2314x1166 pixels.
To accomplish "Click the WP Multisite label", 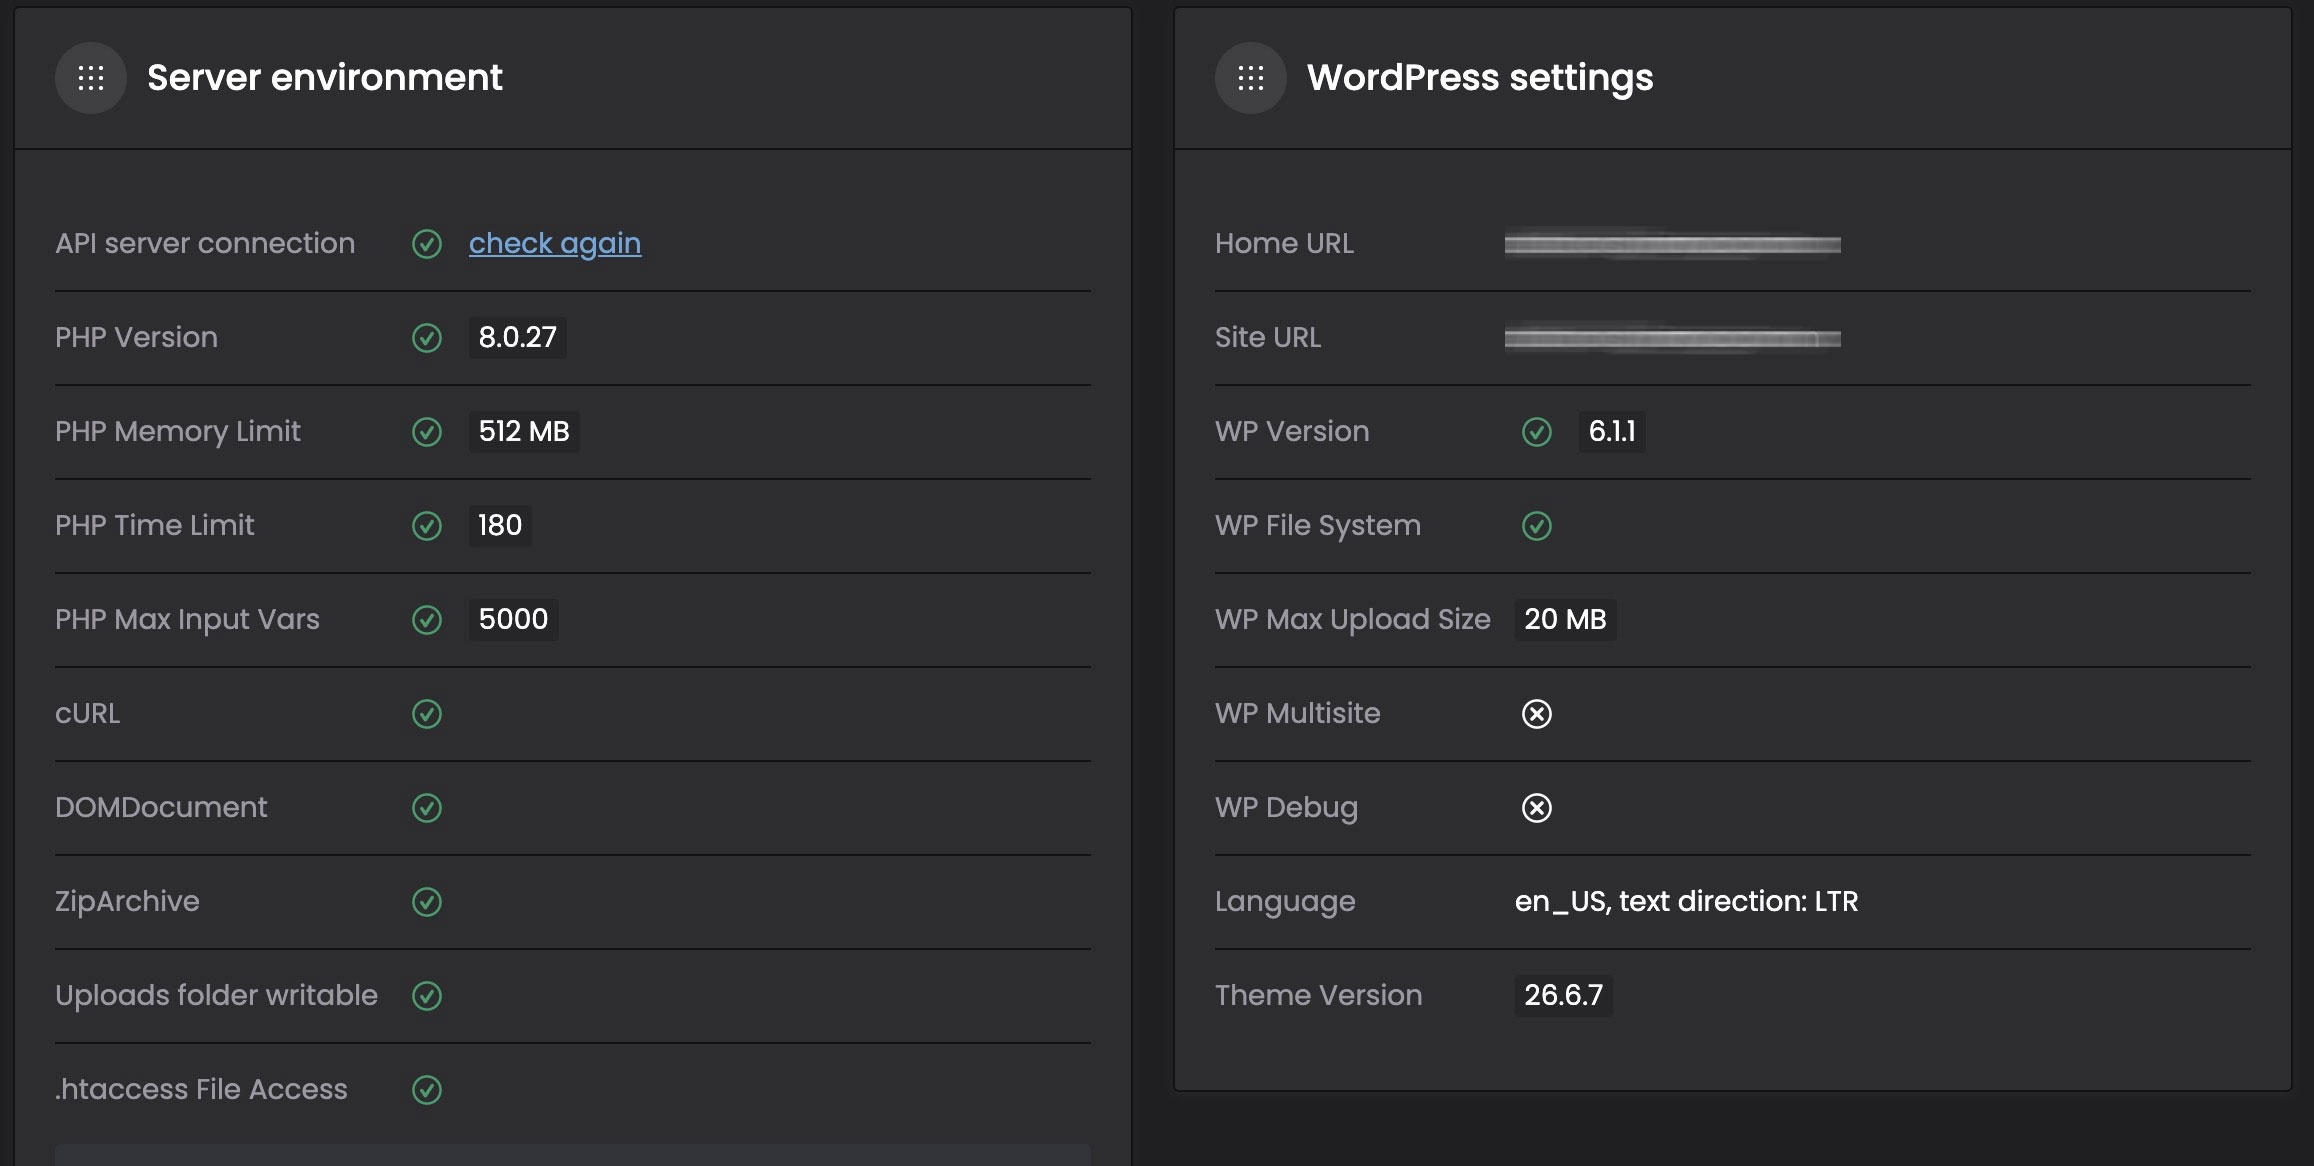I will point(1298,713).
